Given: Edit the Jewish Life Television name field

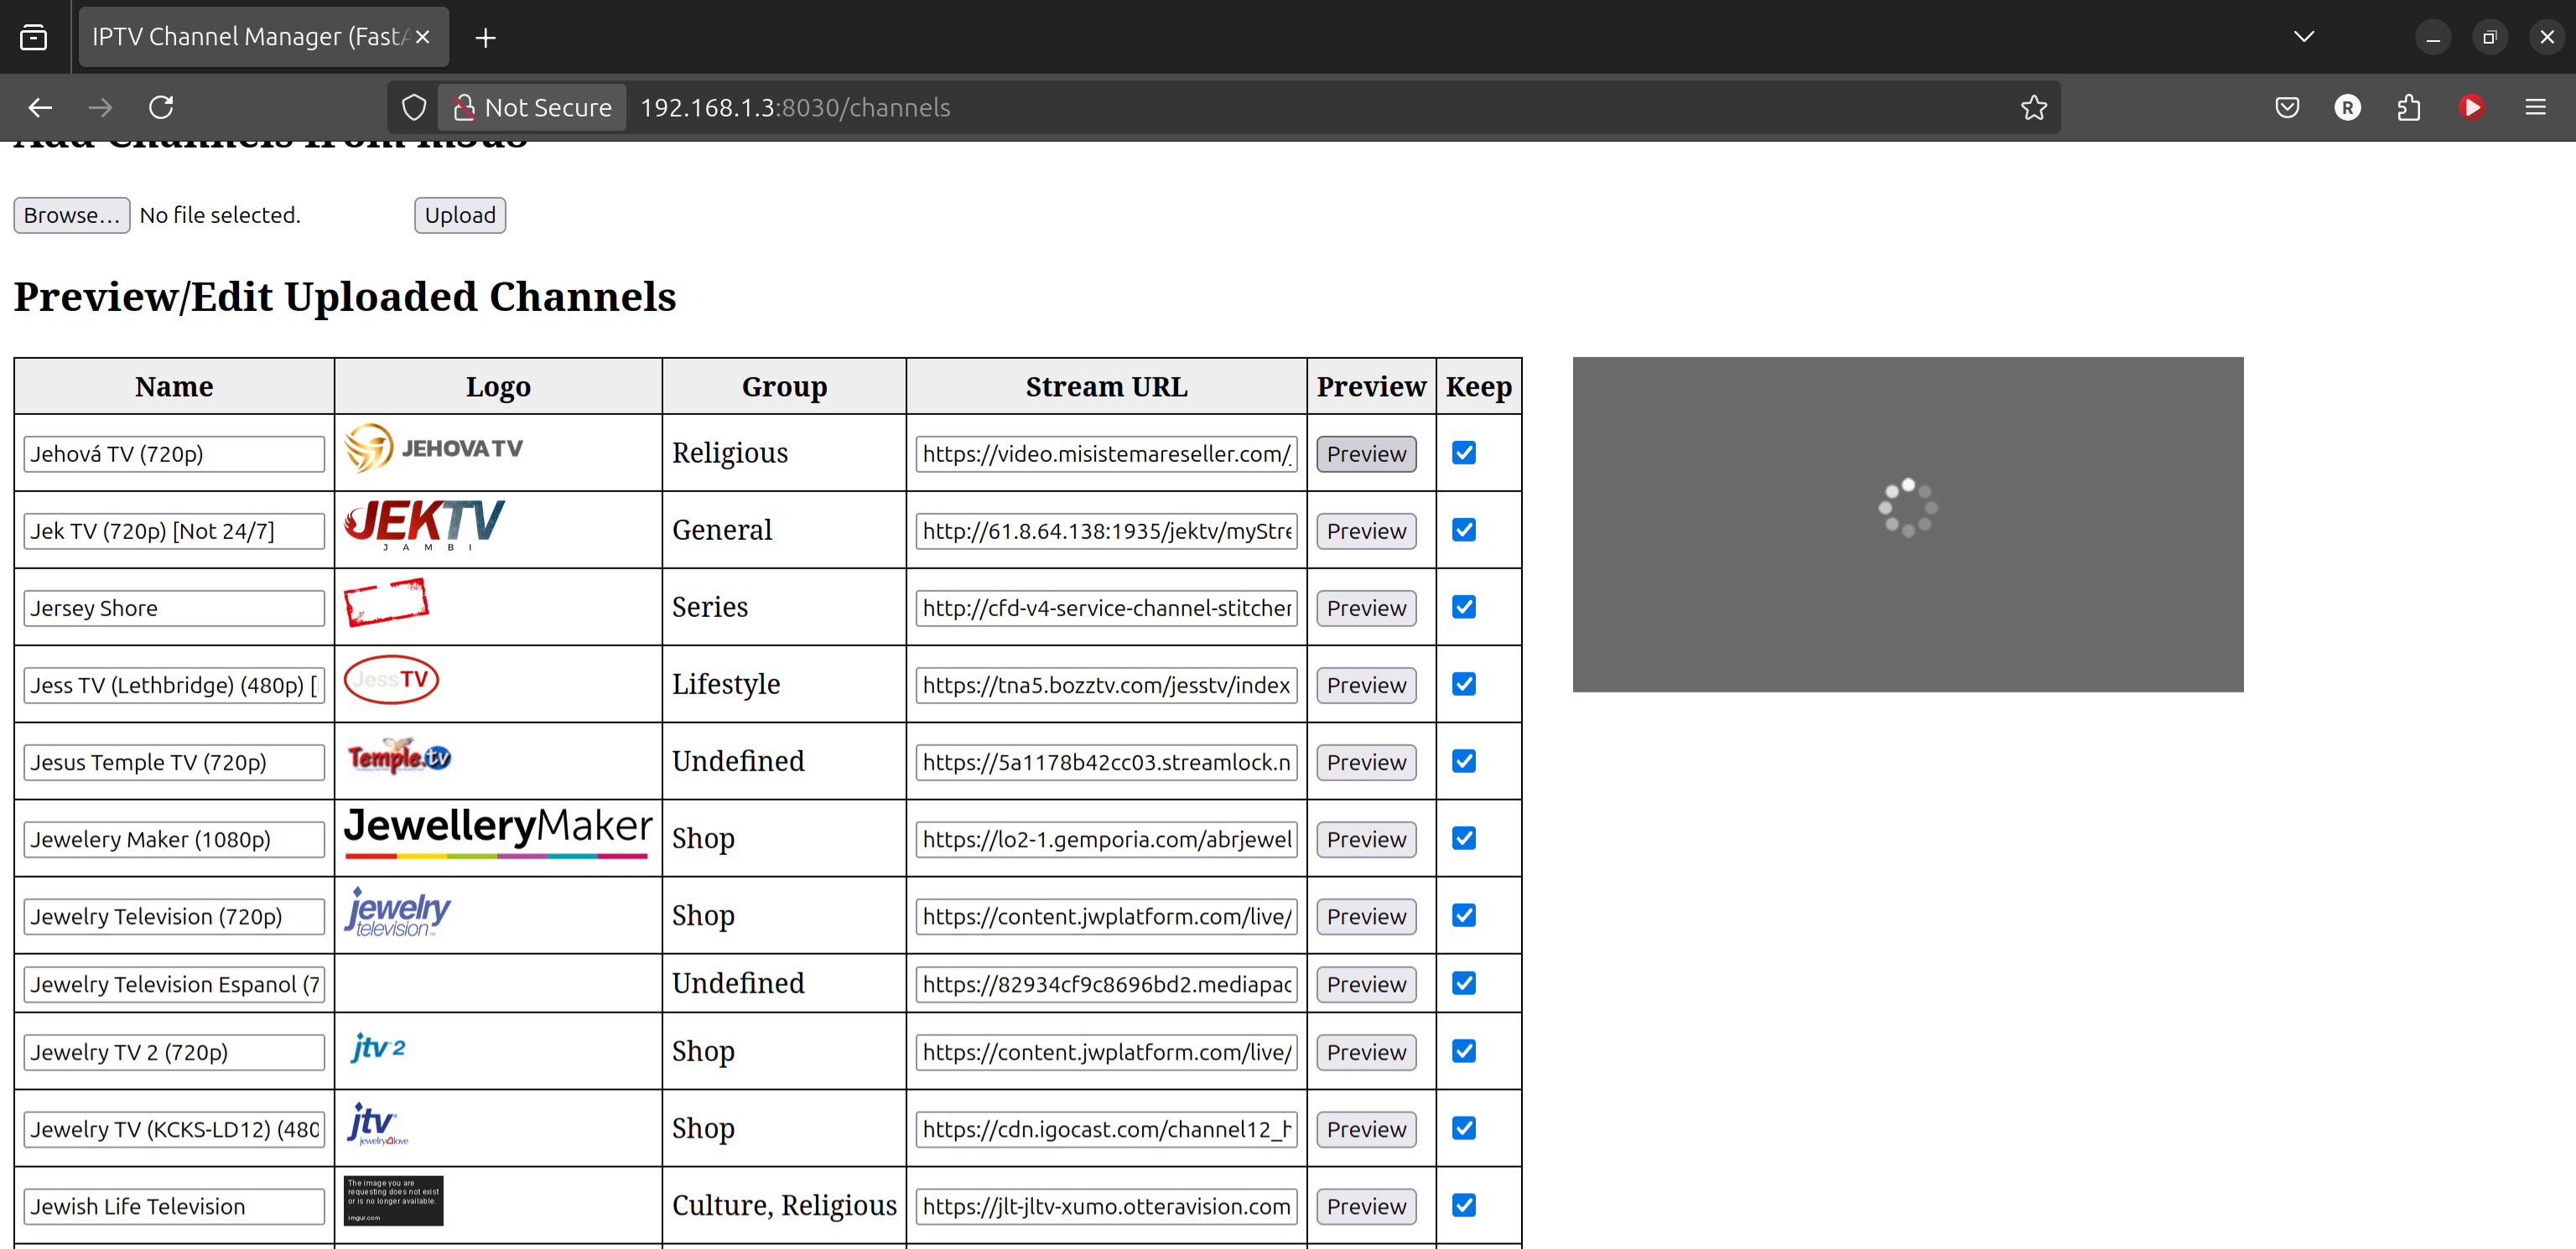Looking at the screenshot, I should tap(174, 1206).
